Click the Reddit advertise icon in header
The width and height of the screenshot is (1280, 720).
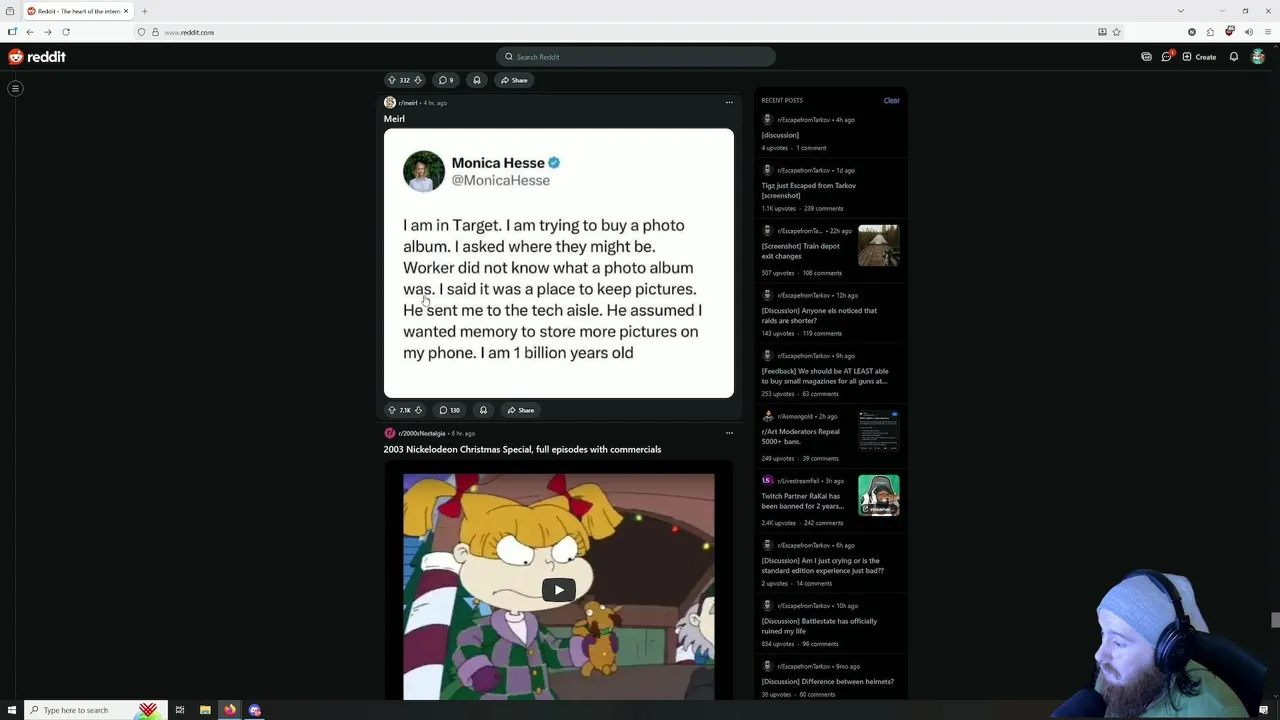tap(1146, 57)
